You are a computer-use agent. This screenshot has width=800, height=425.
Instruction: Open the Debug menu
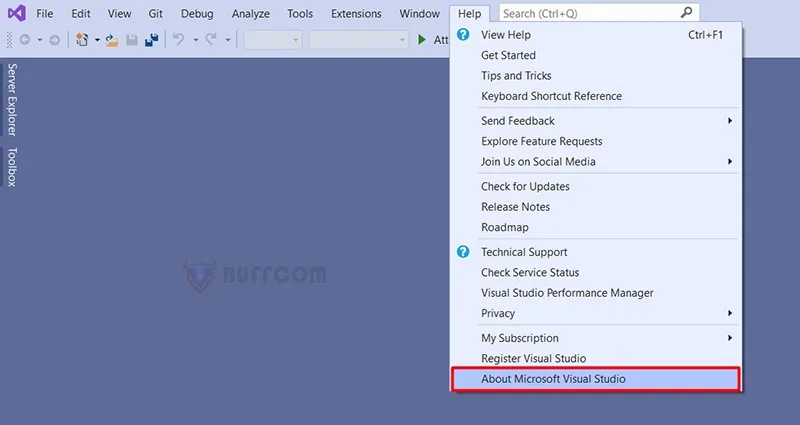[197, 14]
